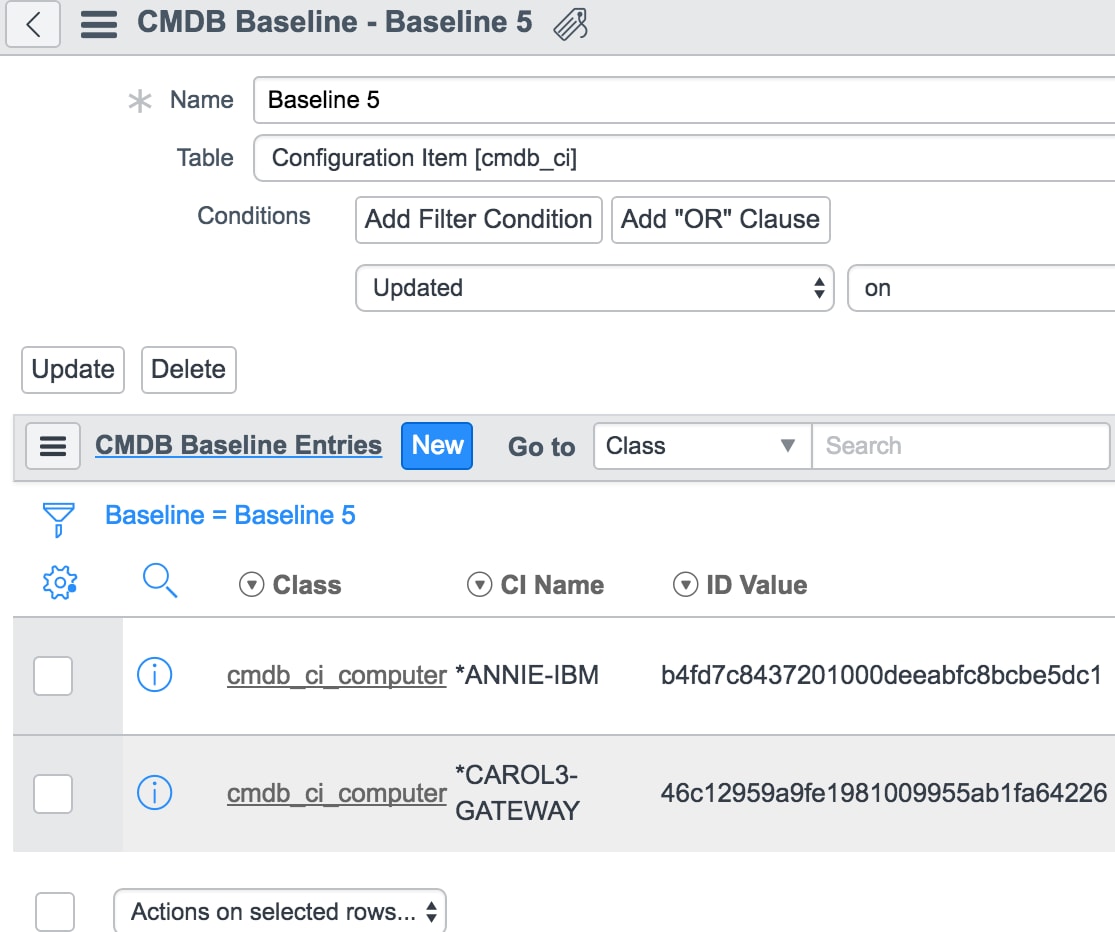Open the 'on' operator dropdown
The width and height of the screenshot is (1115, 932).
981,288
